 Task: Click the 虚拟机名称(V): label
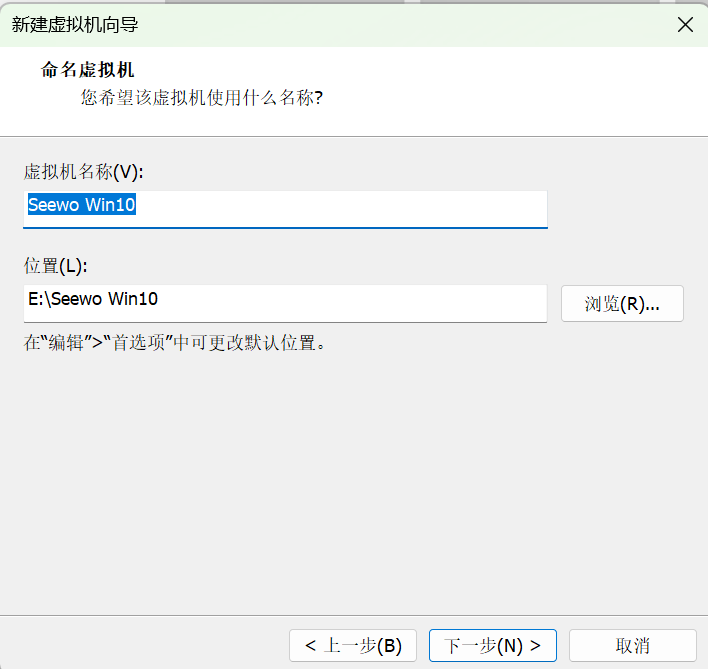[84, 172]
